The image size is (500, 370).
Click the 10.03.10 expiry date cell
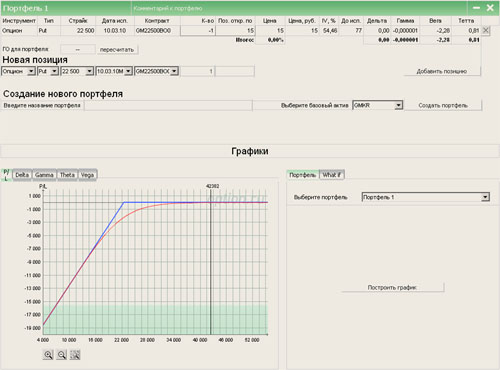pos(115,31)
